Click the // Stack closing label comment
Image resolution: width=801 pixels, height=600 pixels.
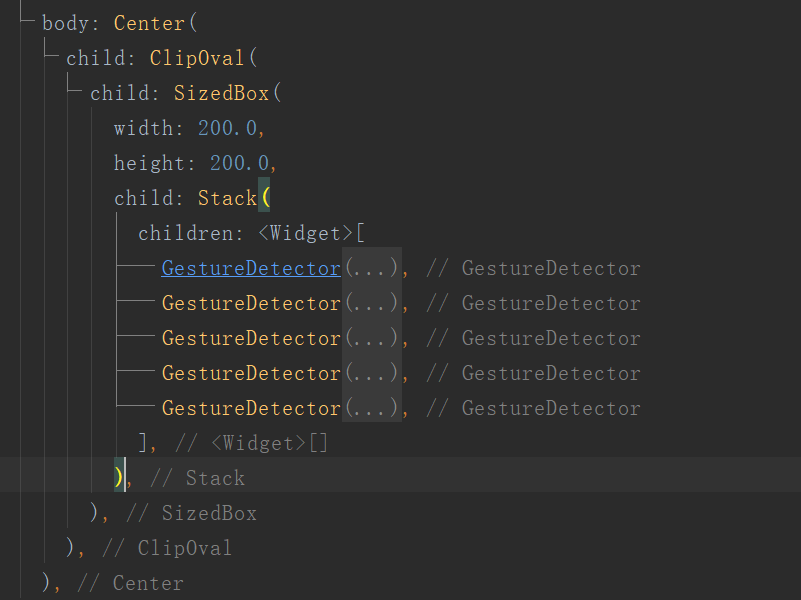[197, 478]
